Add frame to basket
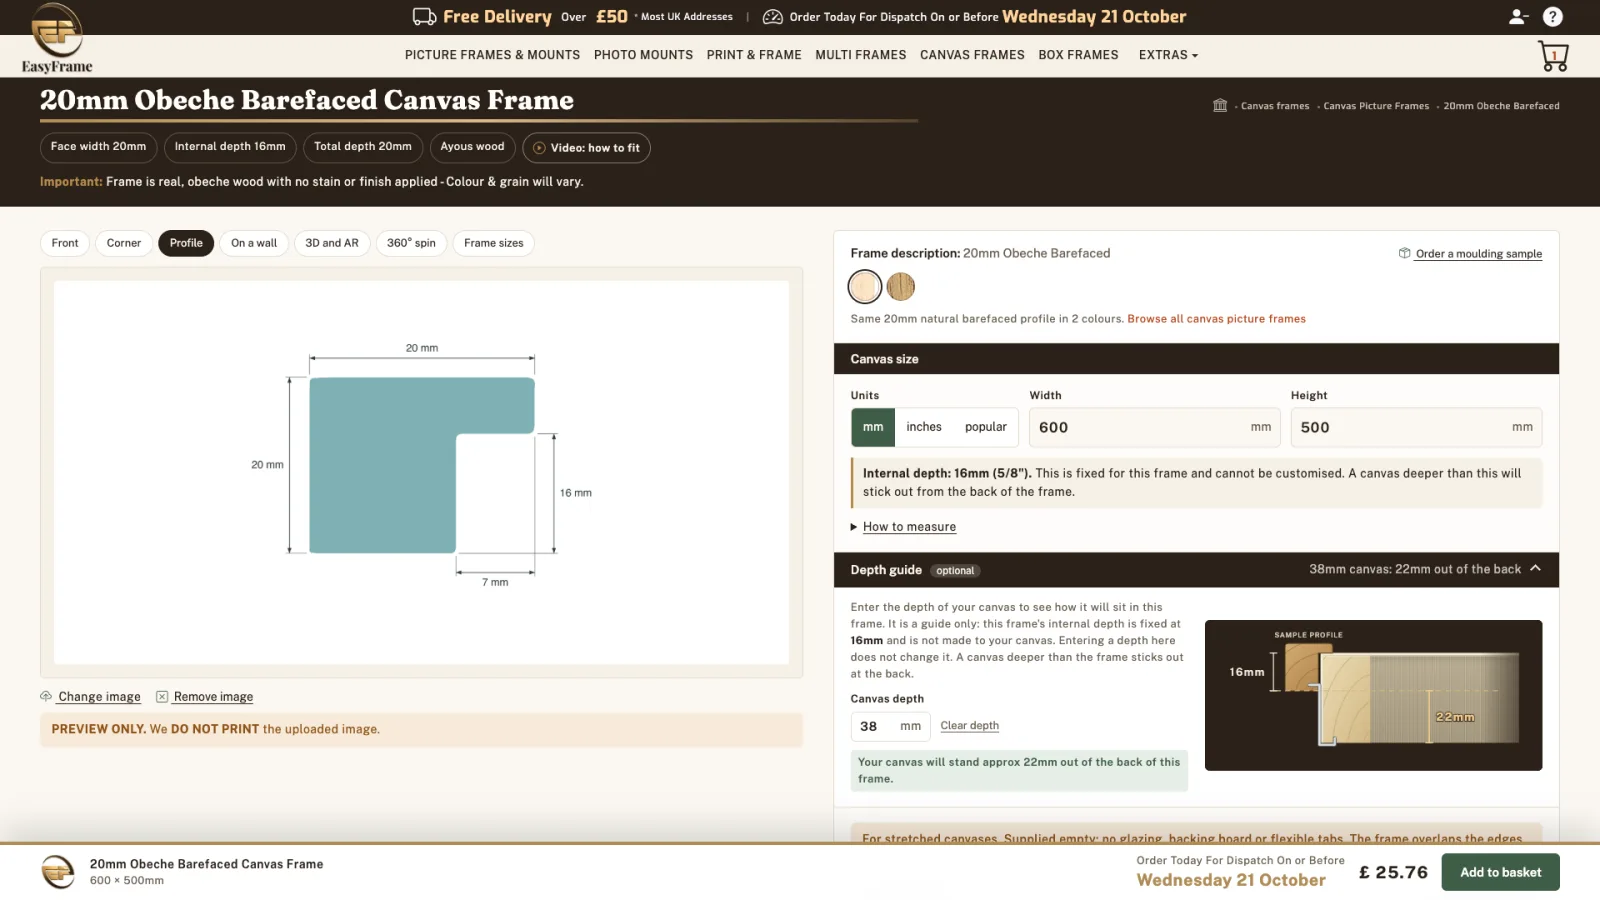The width and height of the screenshot is (1600, 900). coord(1500,872)
